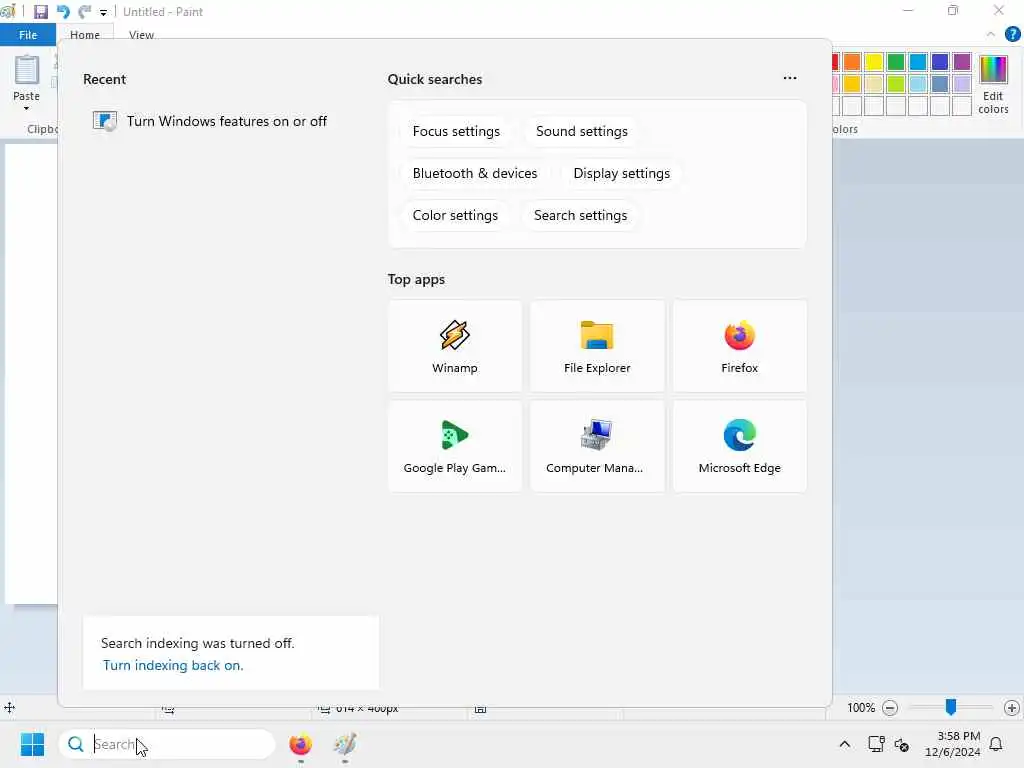
Task: Click the zoom out minus button in Paint
Action: [889, 708]
